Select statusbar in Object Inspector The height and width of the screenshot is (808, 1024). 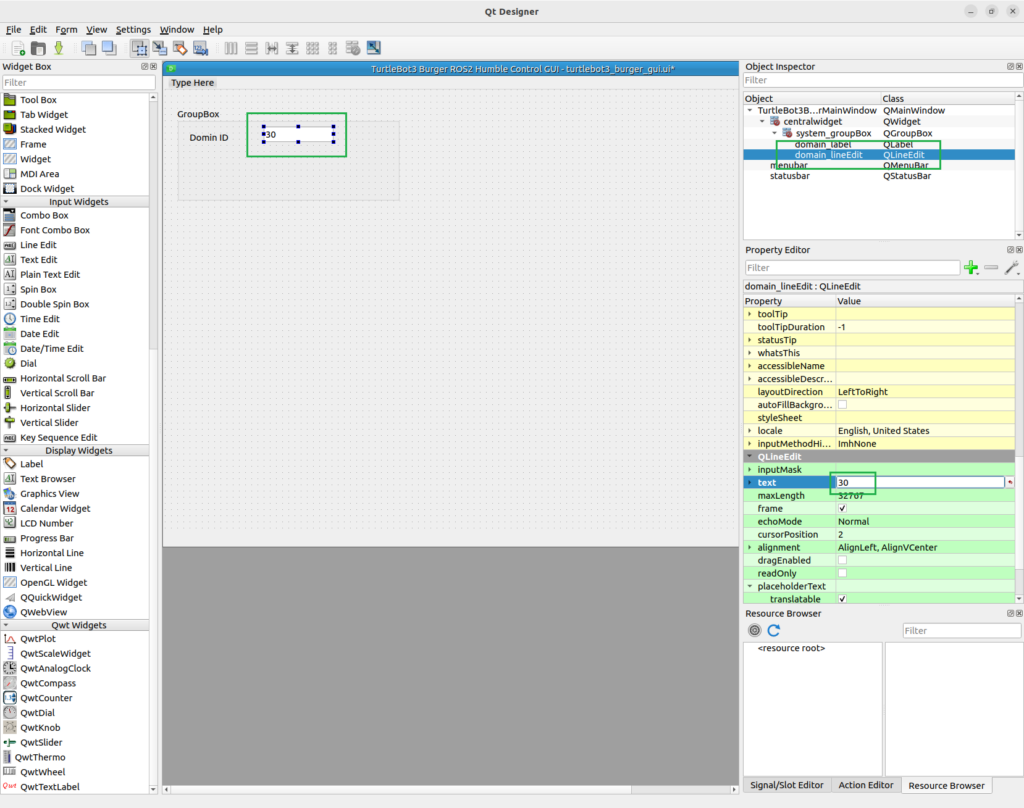[x=790, y=176]
